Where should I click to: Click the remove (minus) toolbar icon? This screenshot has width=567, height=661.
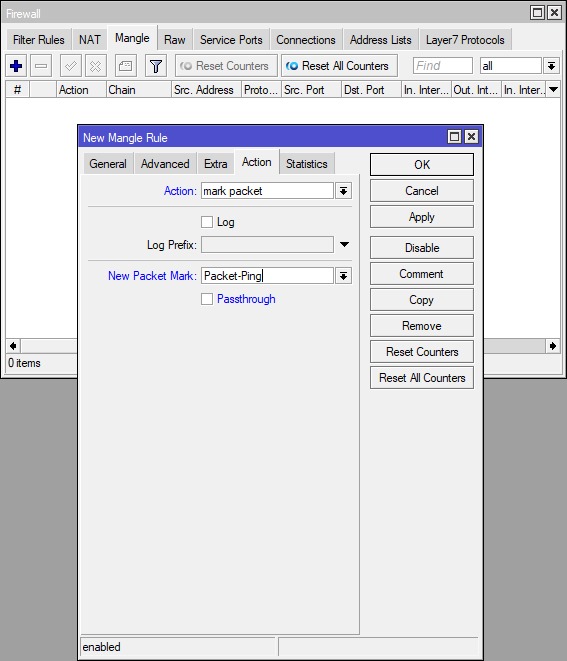coord(41,66)
